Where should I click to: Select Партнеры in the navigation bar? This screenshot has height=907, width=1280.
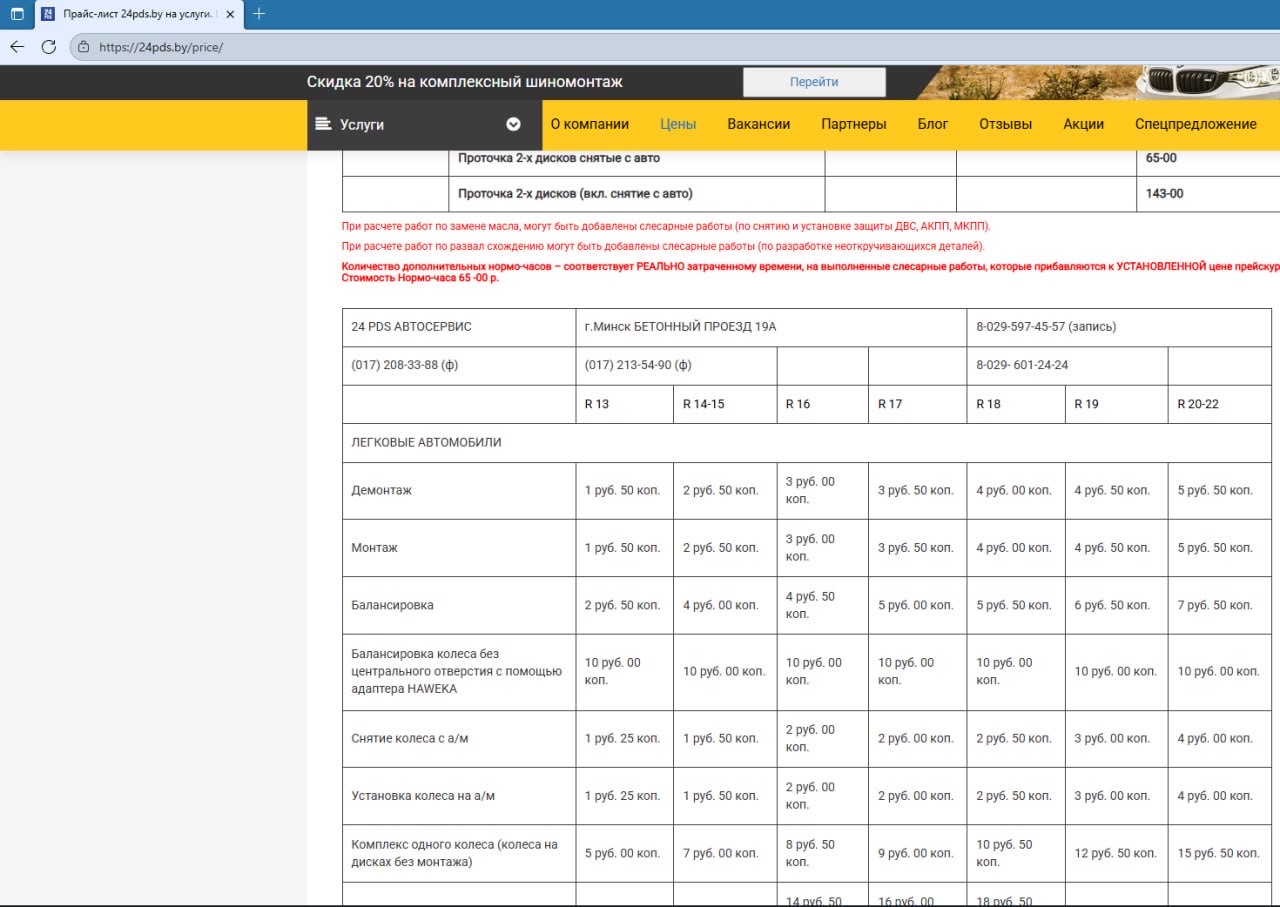tap(853, 124)
